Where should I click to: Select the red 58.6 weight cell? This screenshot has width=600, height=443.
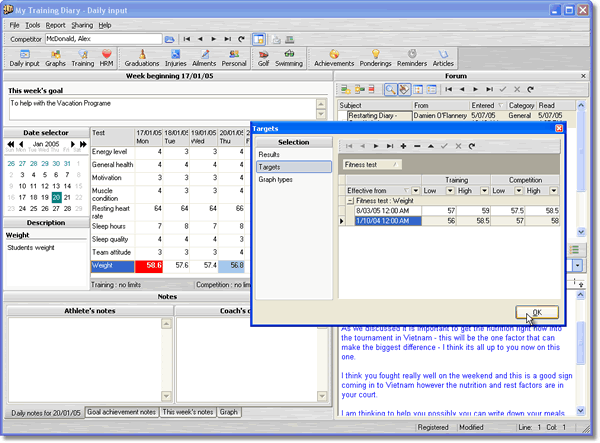tap(148, 266)
